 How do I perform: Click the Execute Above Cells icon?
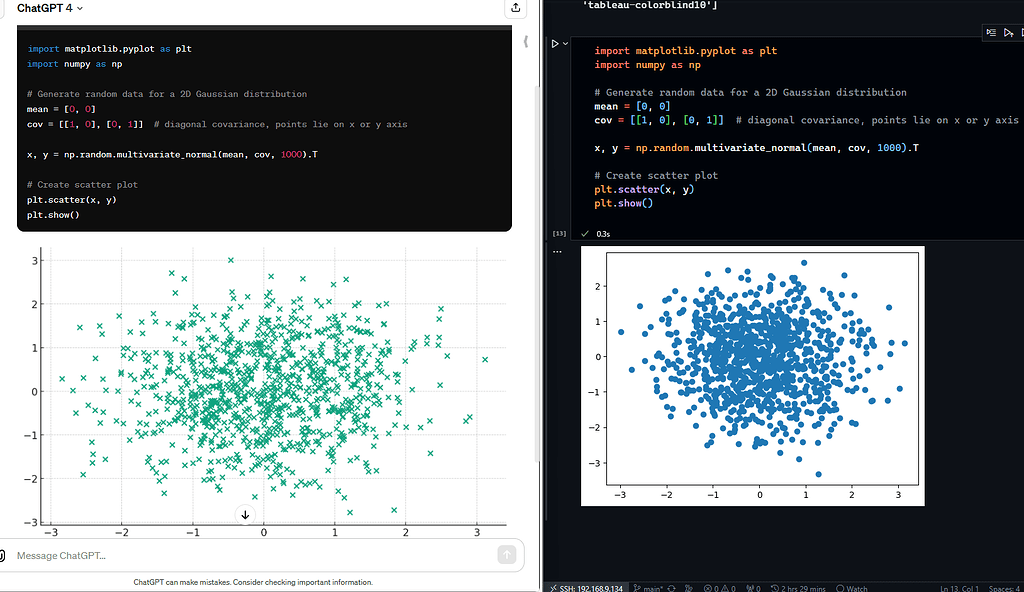[990, 33]
